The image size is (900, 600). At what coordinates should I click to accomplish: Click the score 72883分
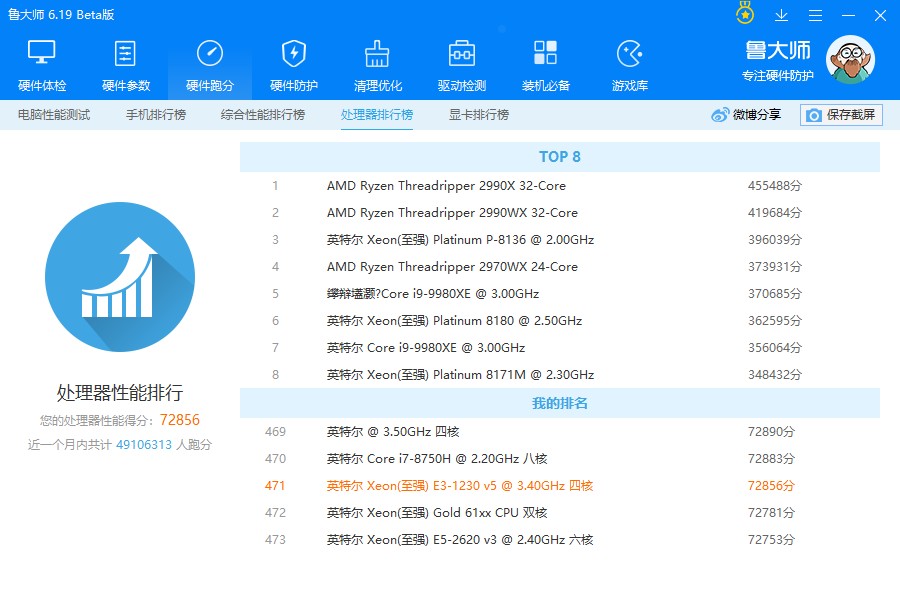pos(771,459)
